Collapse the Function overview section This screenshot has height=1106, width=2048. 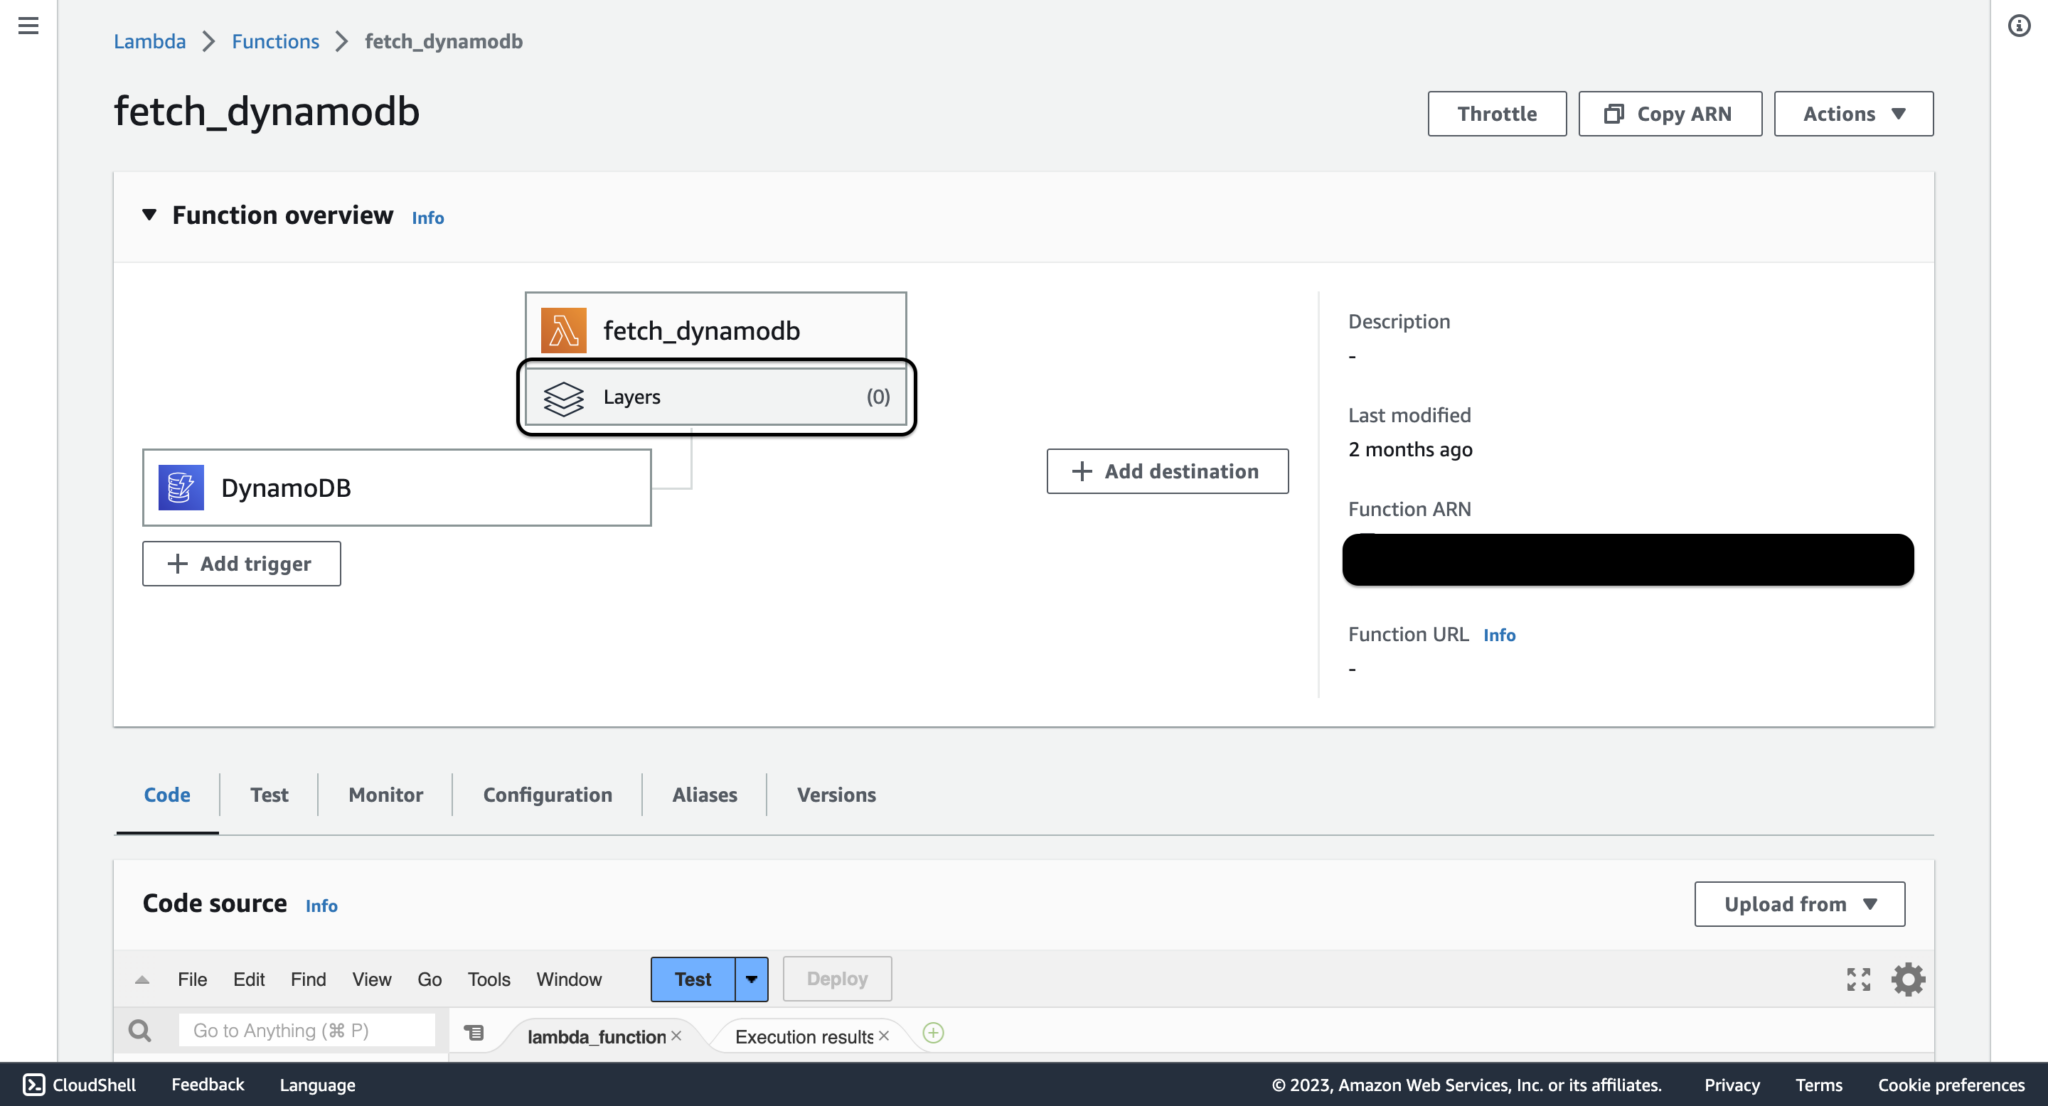(148, 214)
